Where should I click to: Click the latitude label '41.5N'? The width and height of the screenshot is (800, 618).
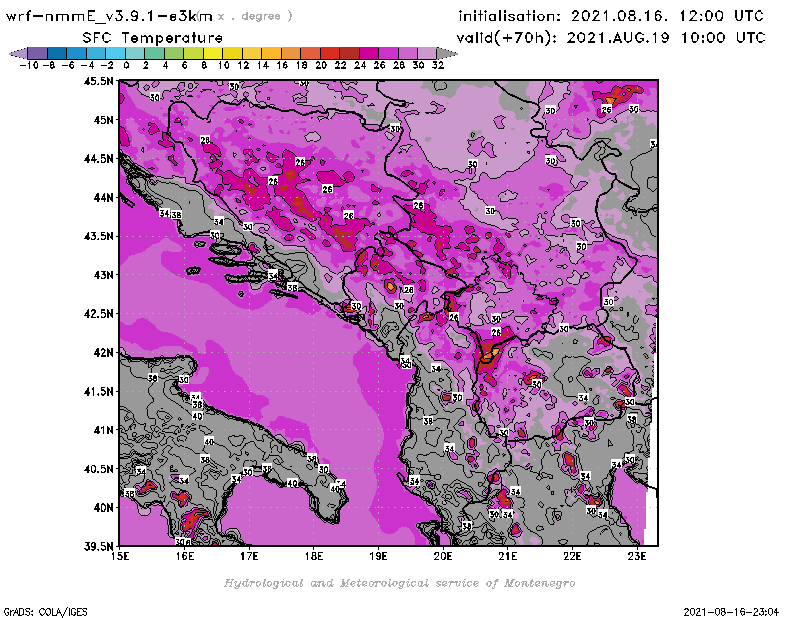pos(98,391)
